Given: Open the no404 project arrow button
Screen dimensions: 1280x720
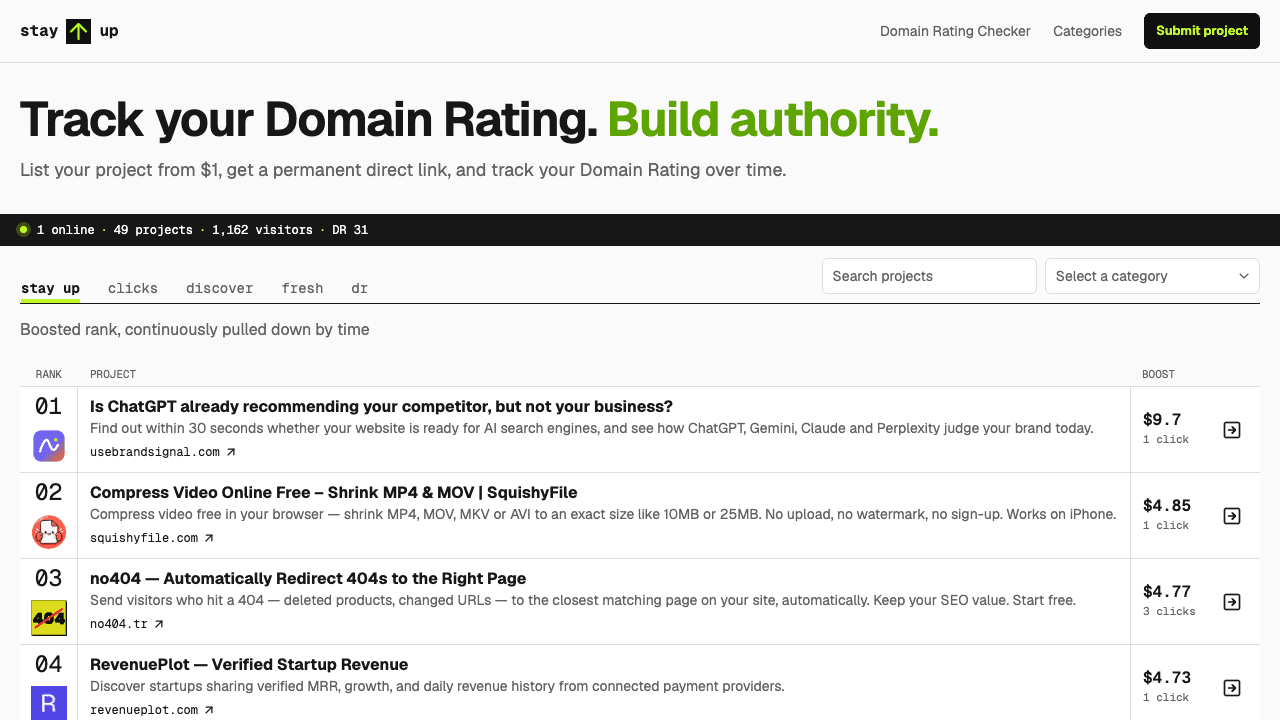Looking at the screenshot, I should 1232,602.
